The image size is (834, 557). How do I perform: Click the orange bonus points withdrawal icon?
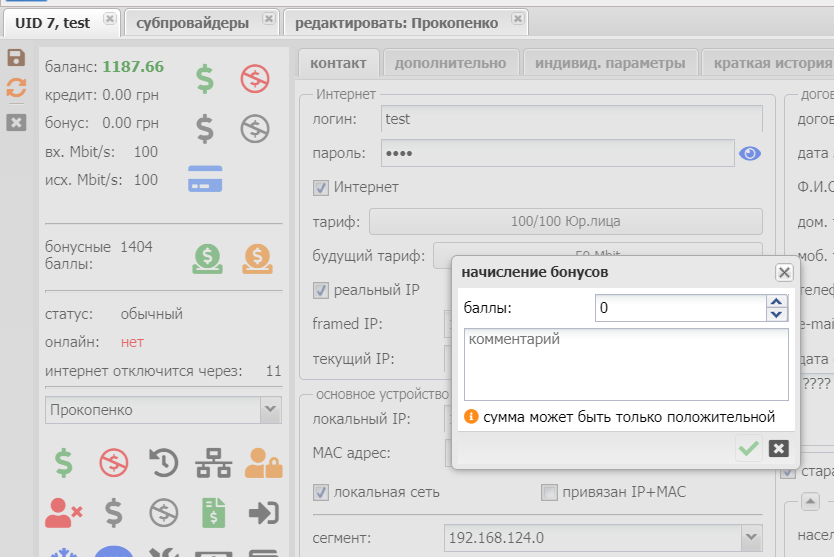click(x=257, y=259)
